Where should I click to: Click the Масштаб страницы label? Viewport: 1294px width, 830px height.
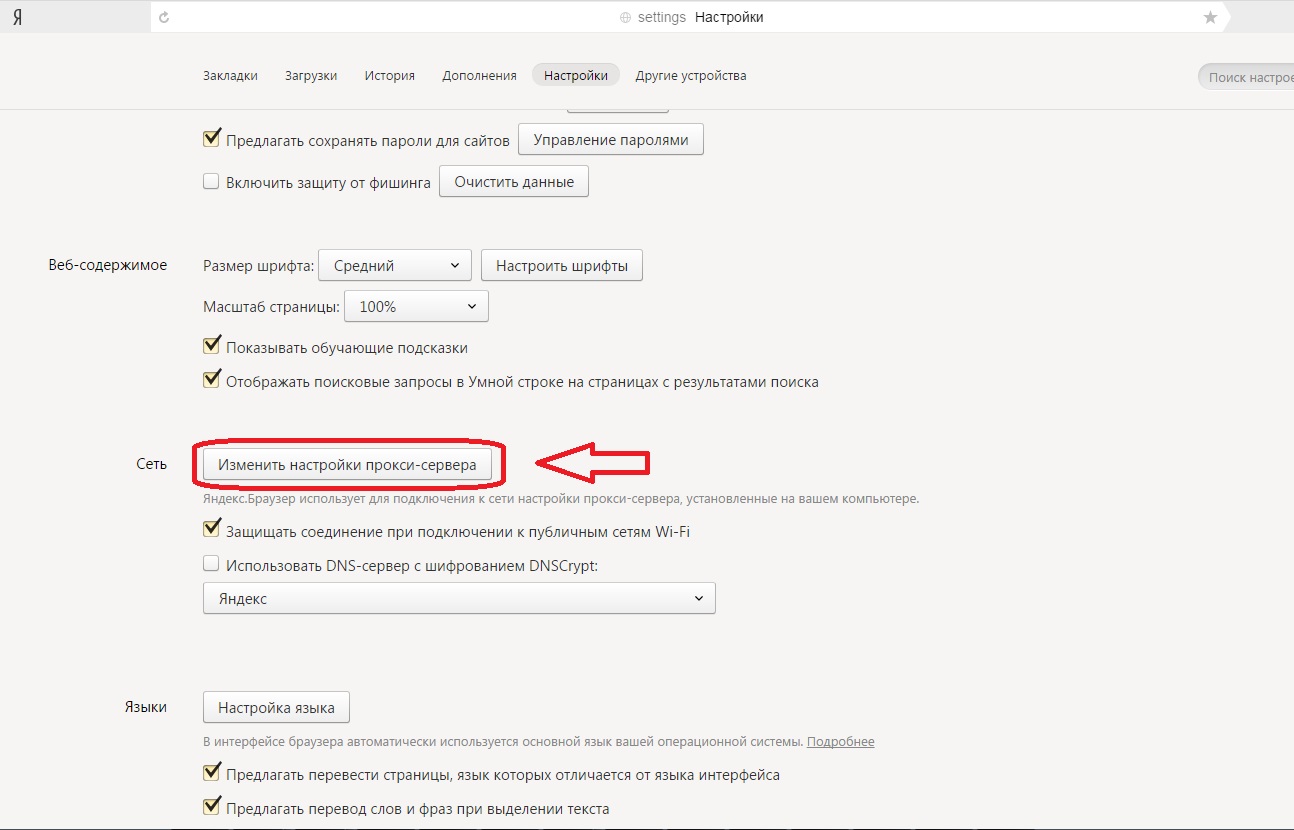[271, 306]
